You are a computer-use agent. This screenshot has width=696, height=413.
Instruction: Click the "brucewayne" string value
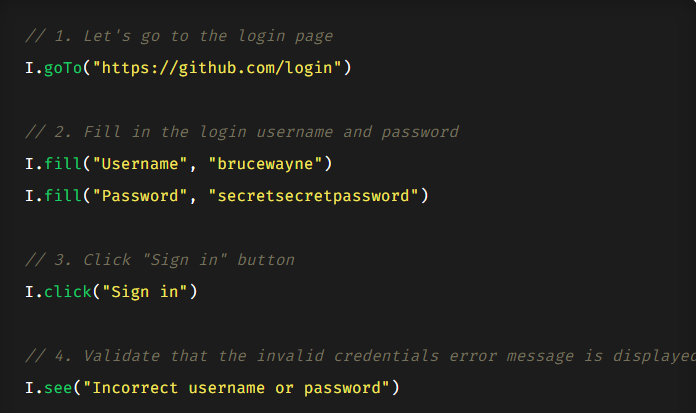point(266,163)
